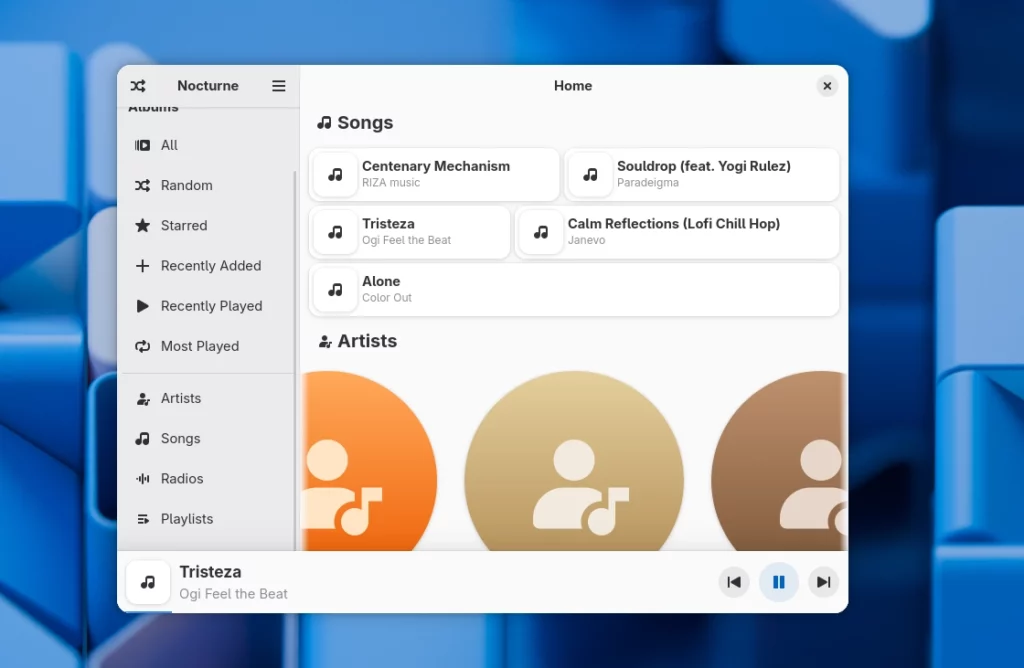Viewport: 1024px width, 668px height.
Task: Select the Calm Reflections song card
Action: click(x=677, y=232)
